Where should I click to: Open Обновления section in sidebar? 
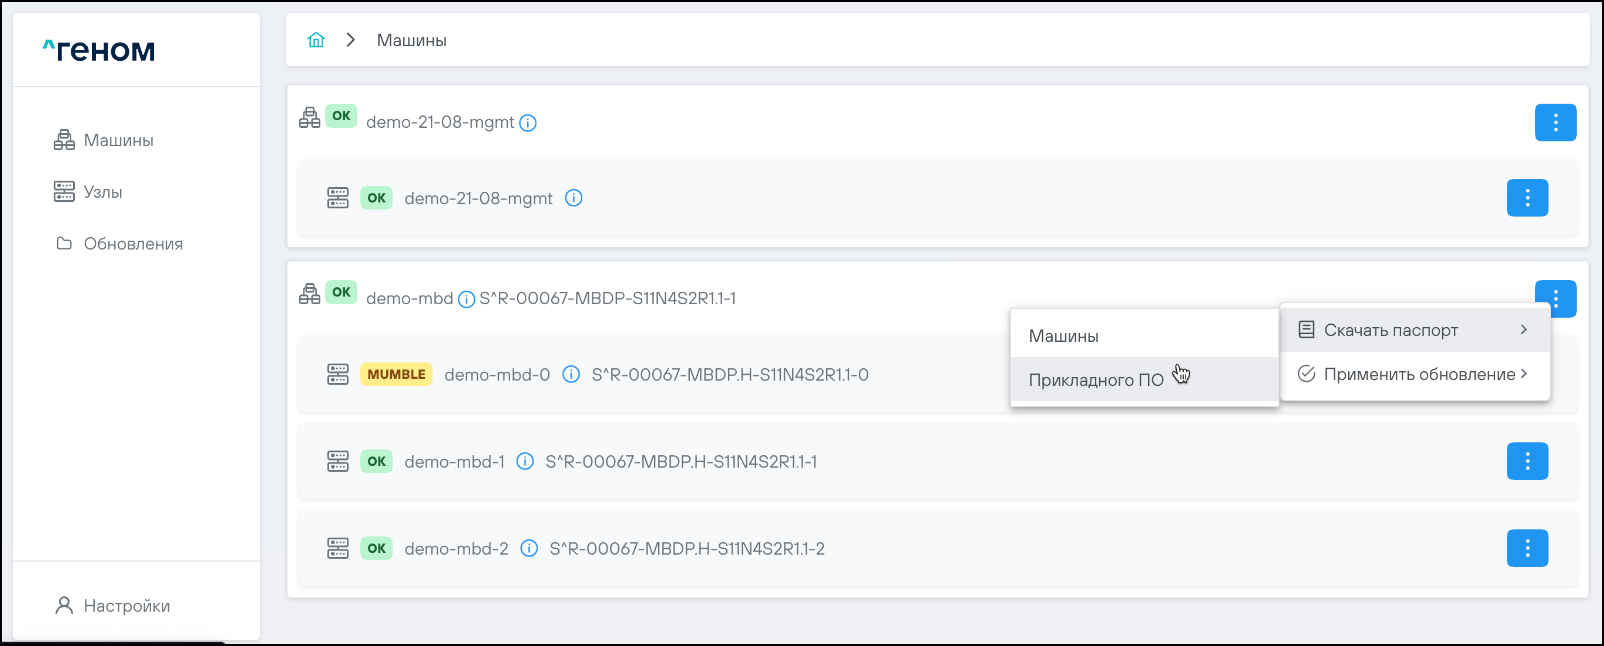(x=132, y=244)
